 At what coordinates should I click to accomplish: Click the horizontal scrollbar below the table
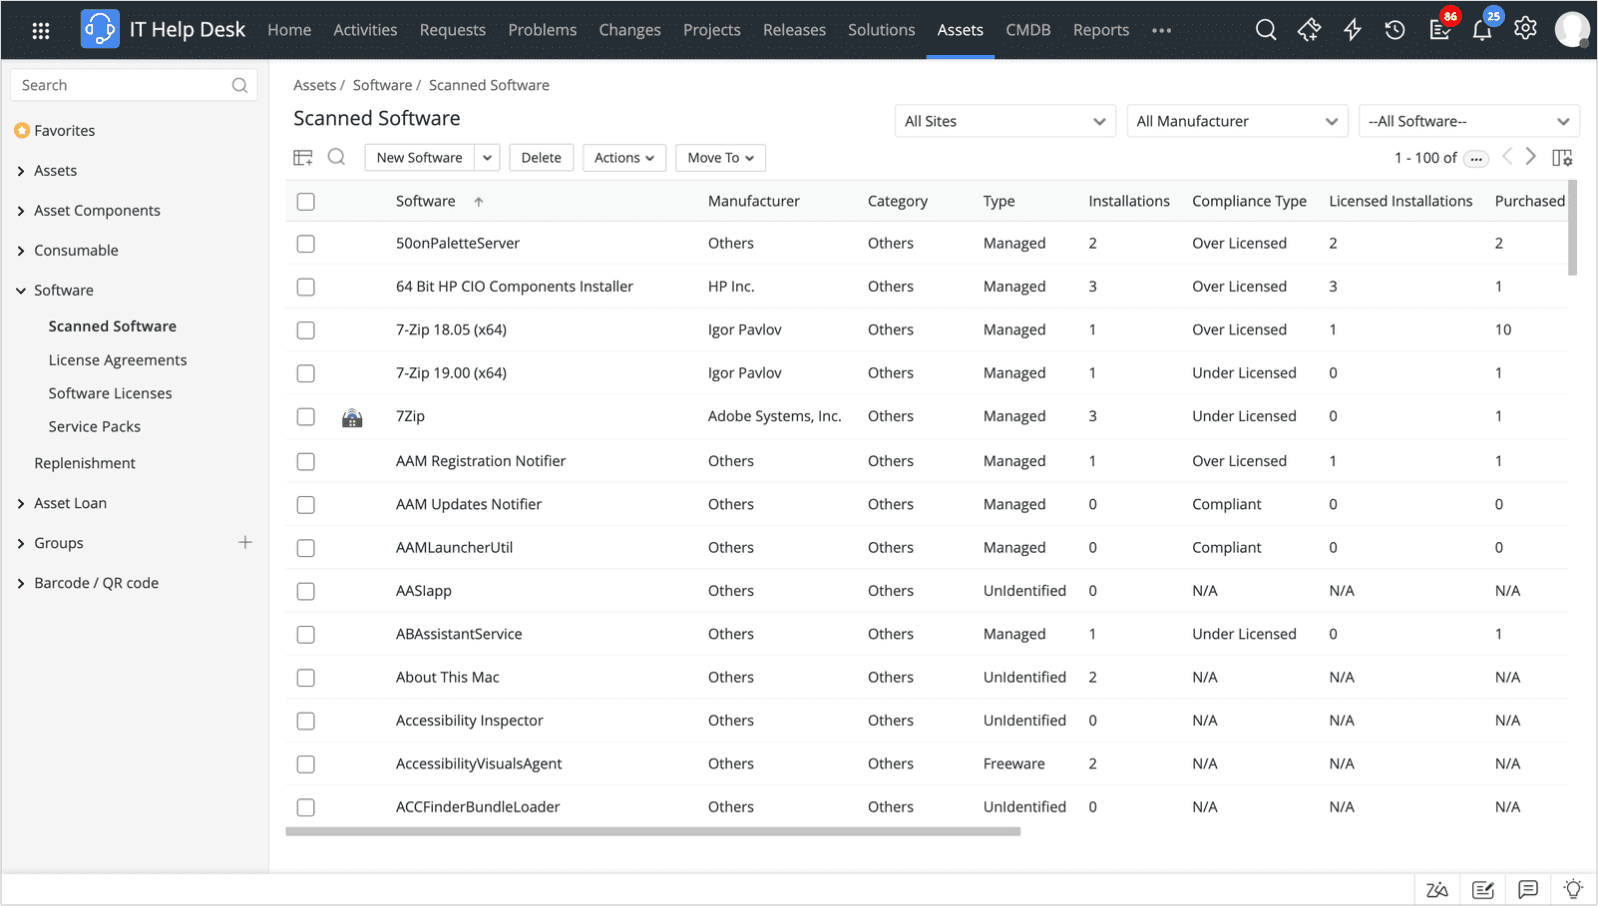[x=652, y=831]
